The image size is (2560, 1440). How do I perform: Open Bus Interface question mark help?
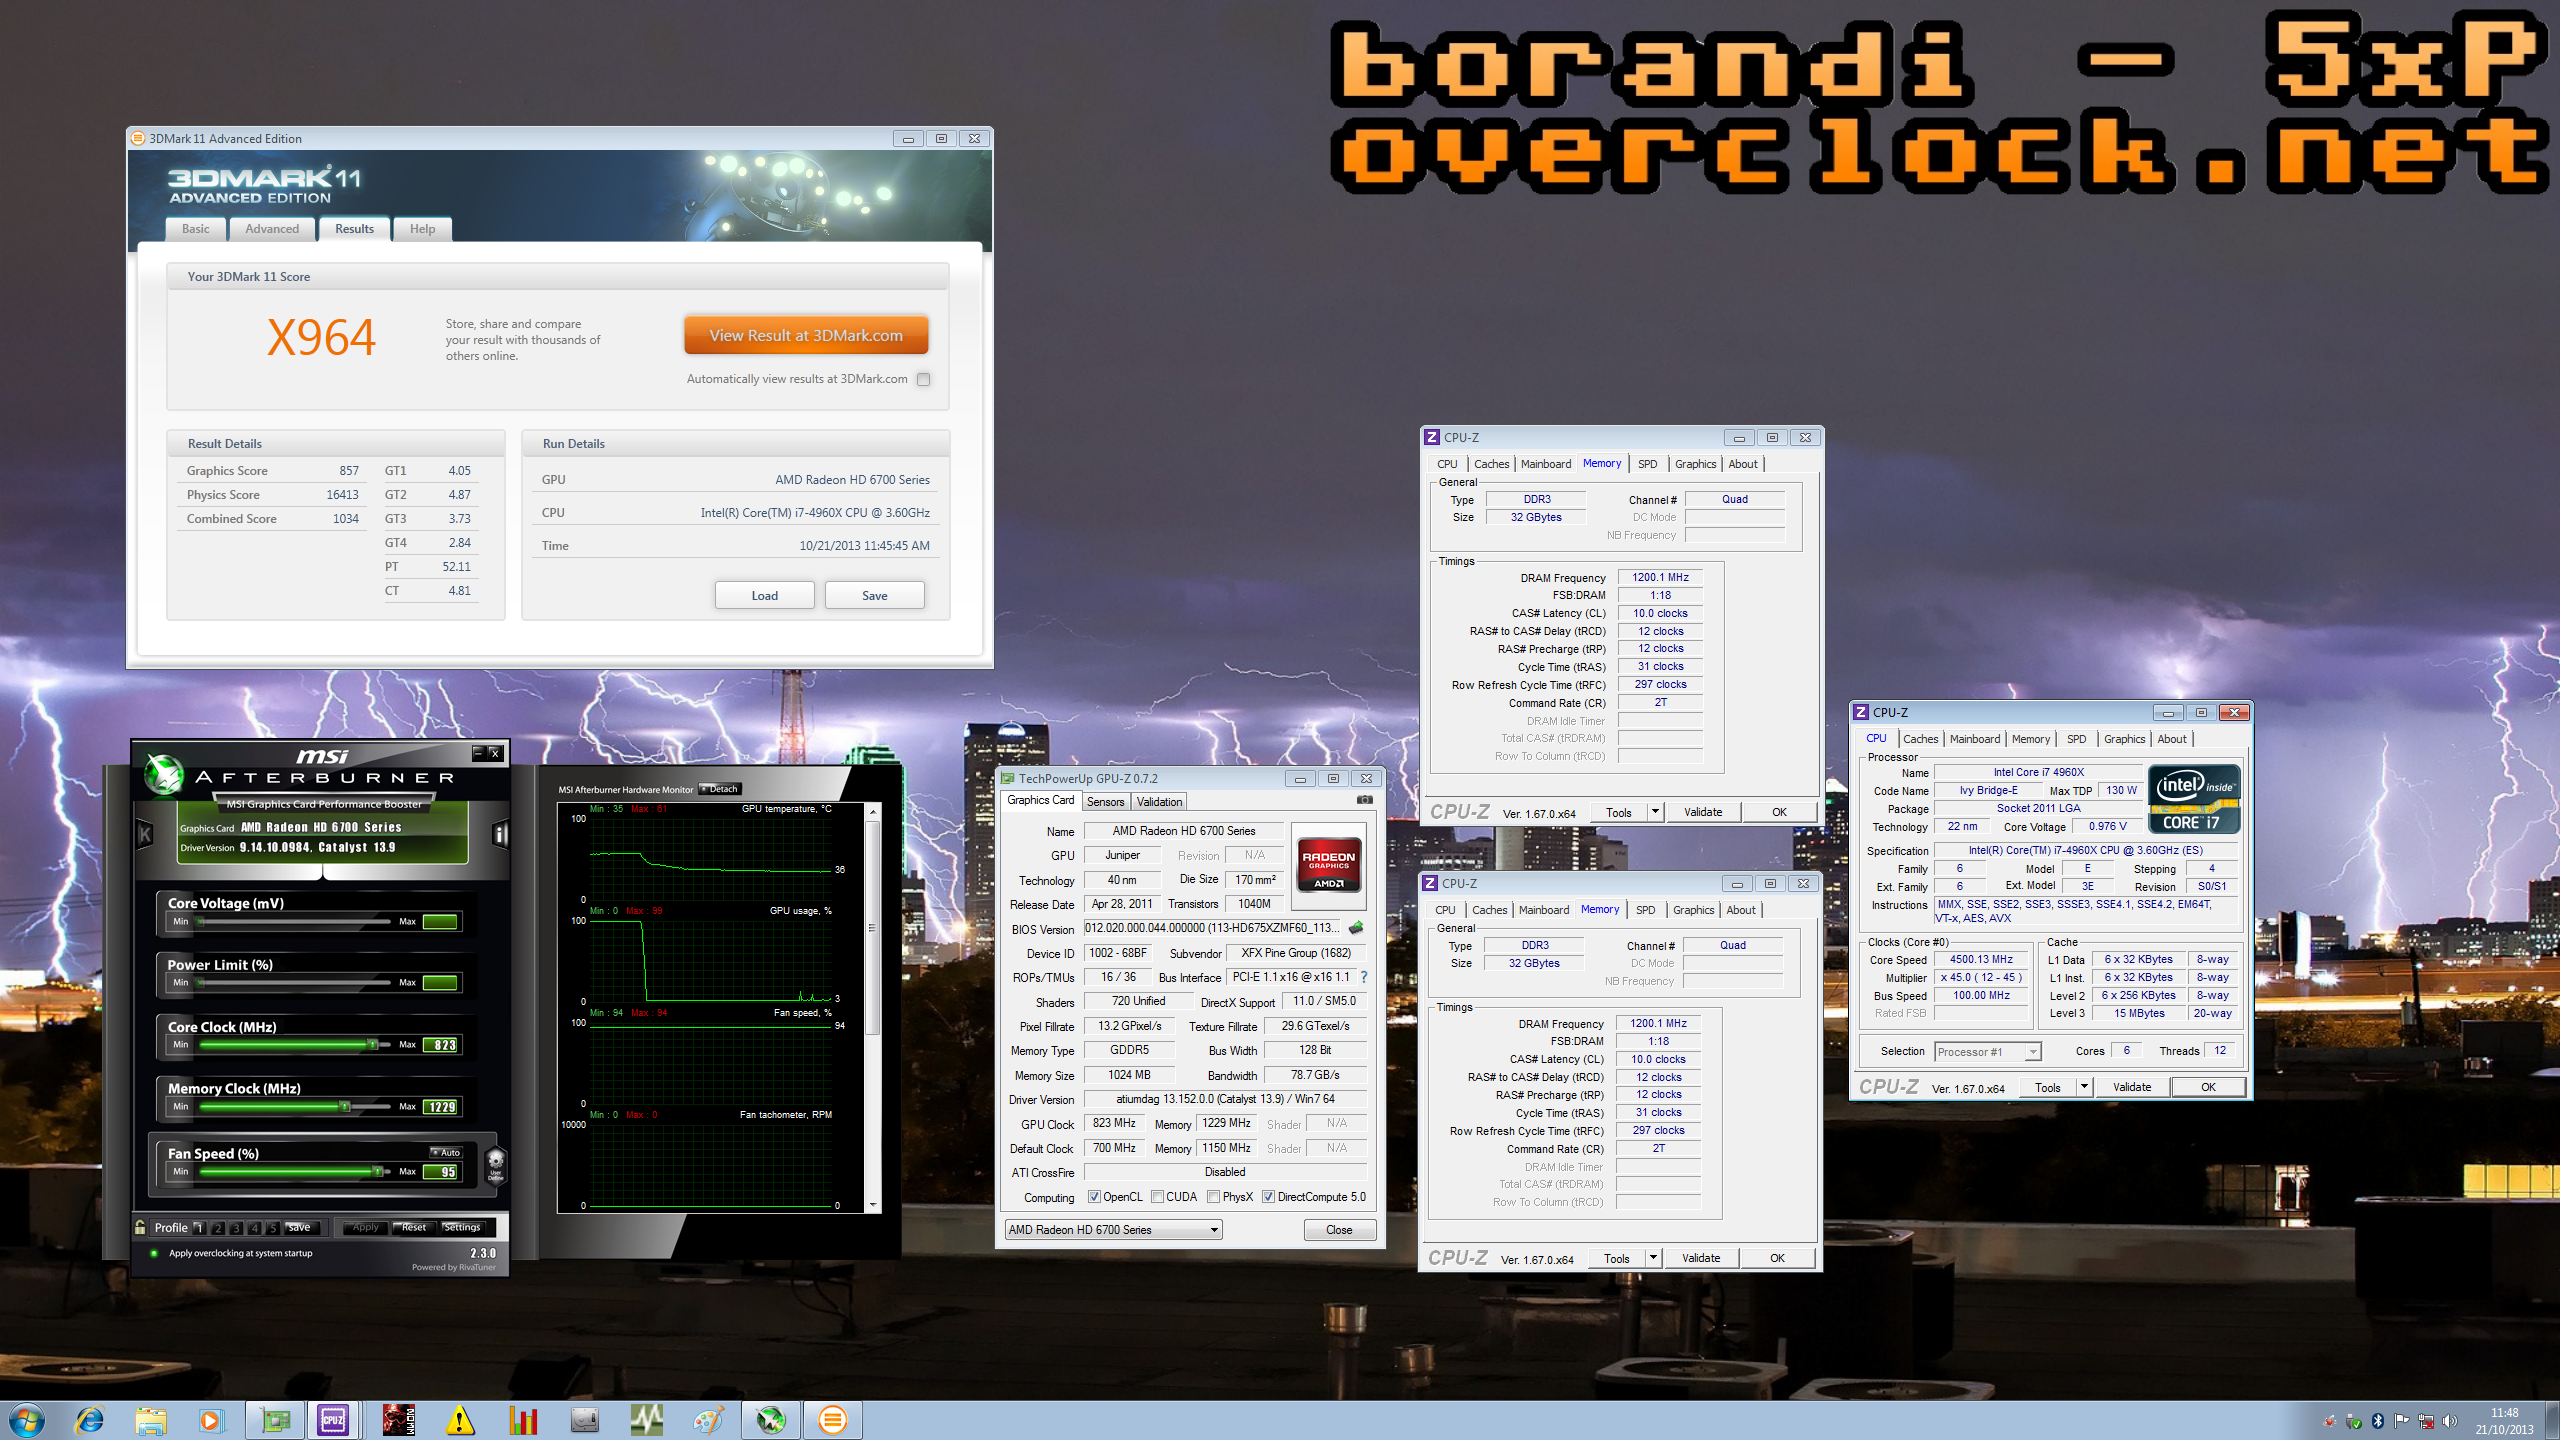pos(1364,977)
